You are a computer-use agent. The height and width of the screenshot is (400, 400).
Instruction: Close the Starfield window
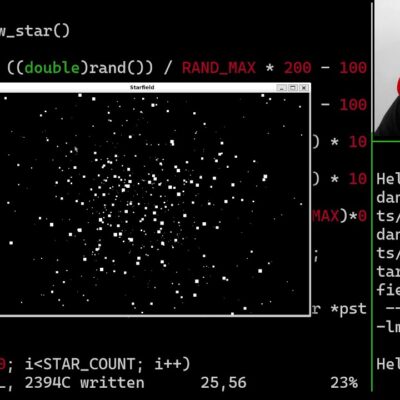point(304,88)
